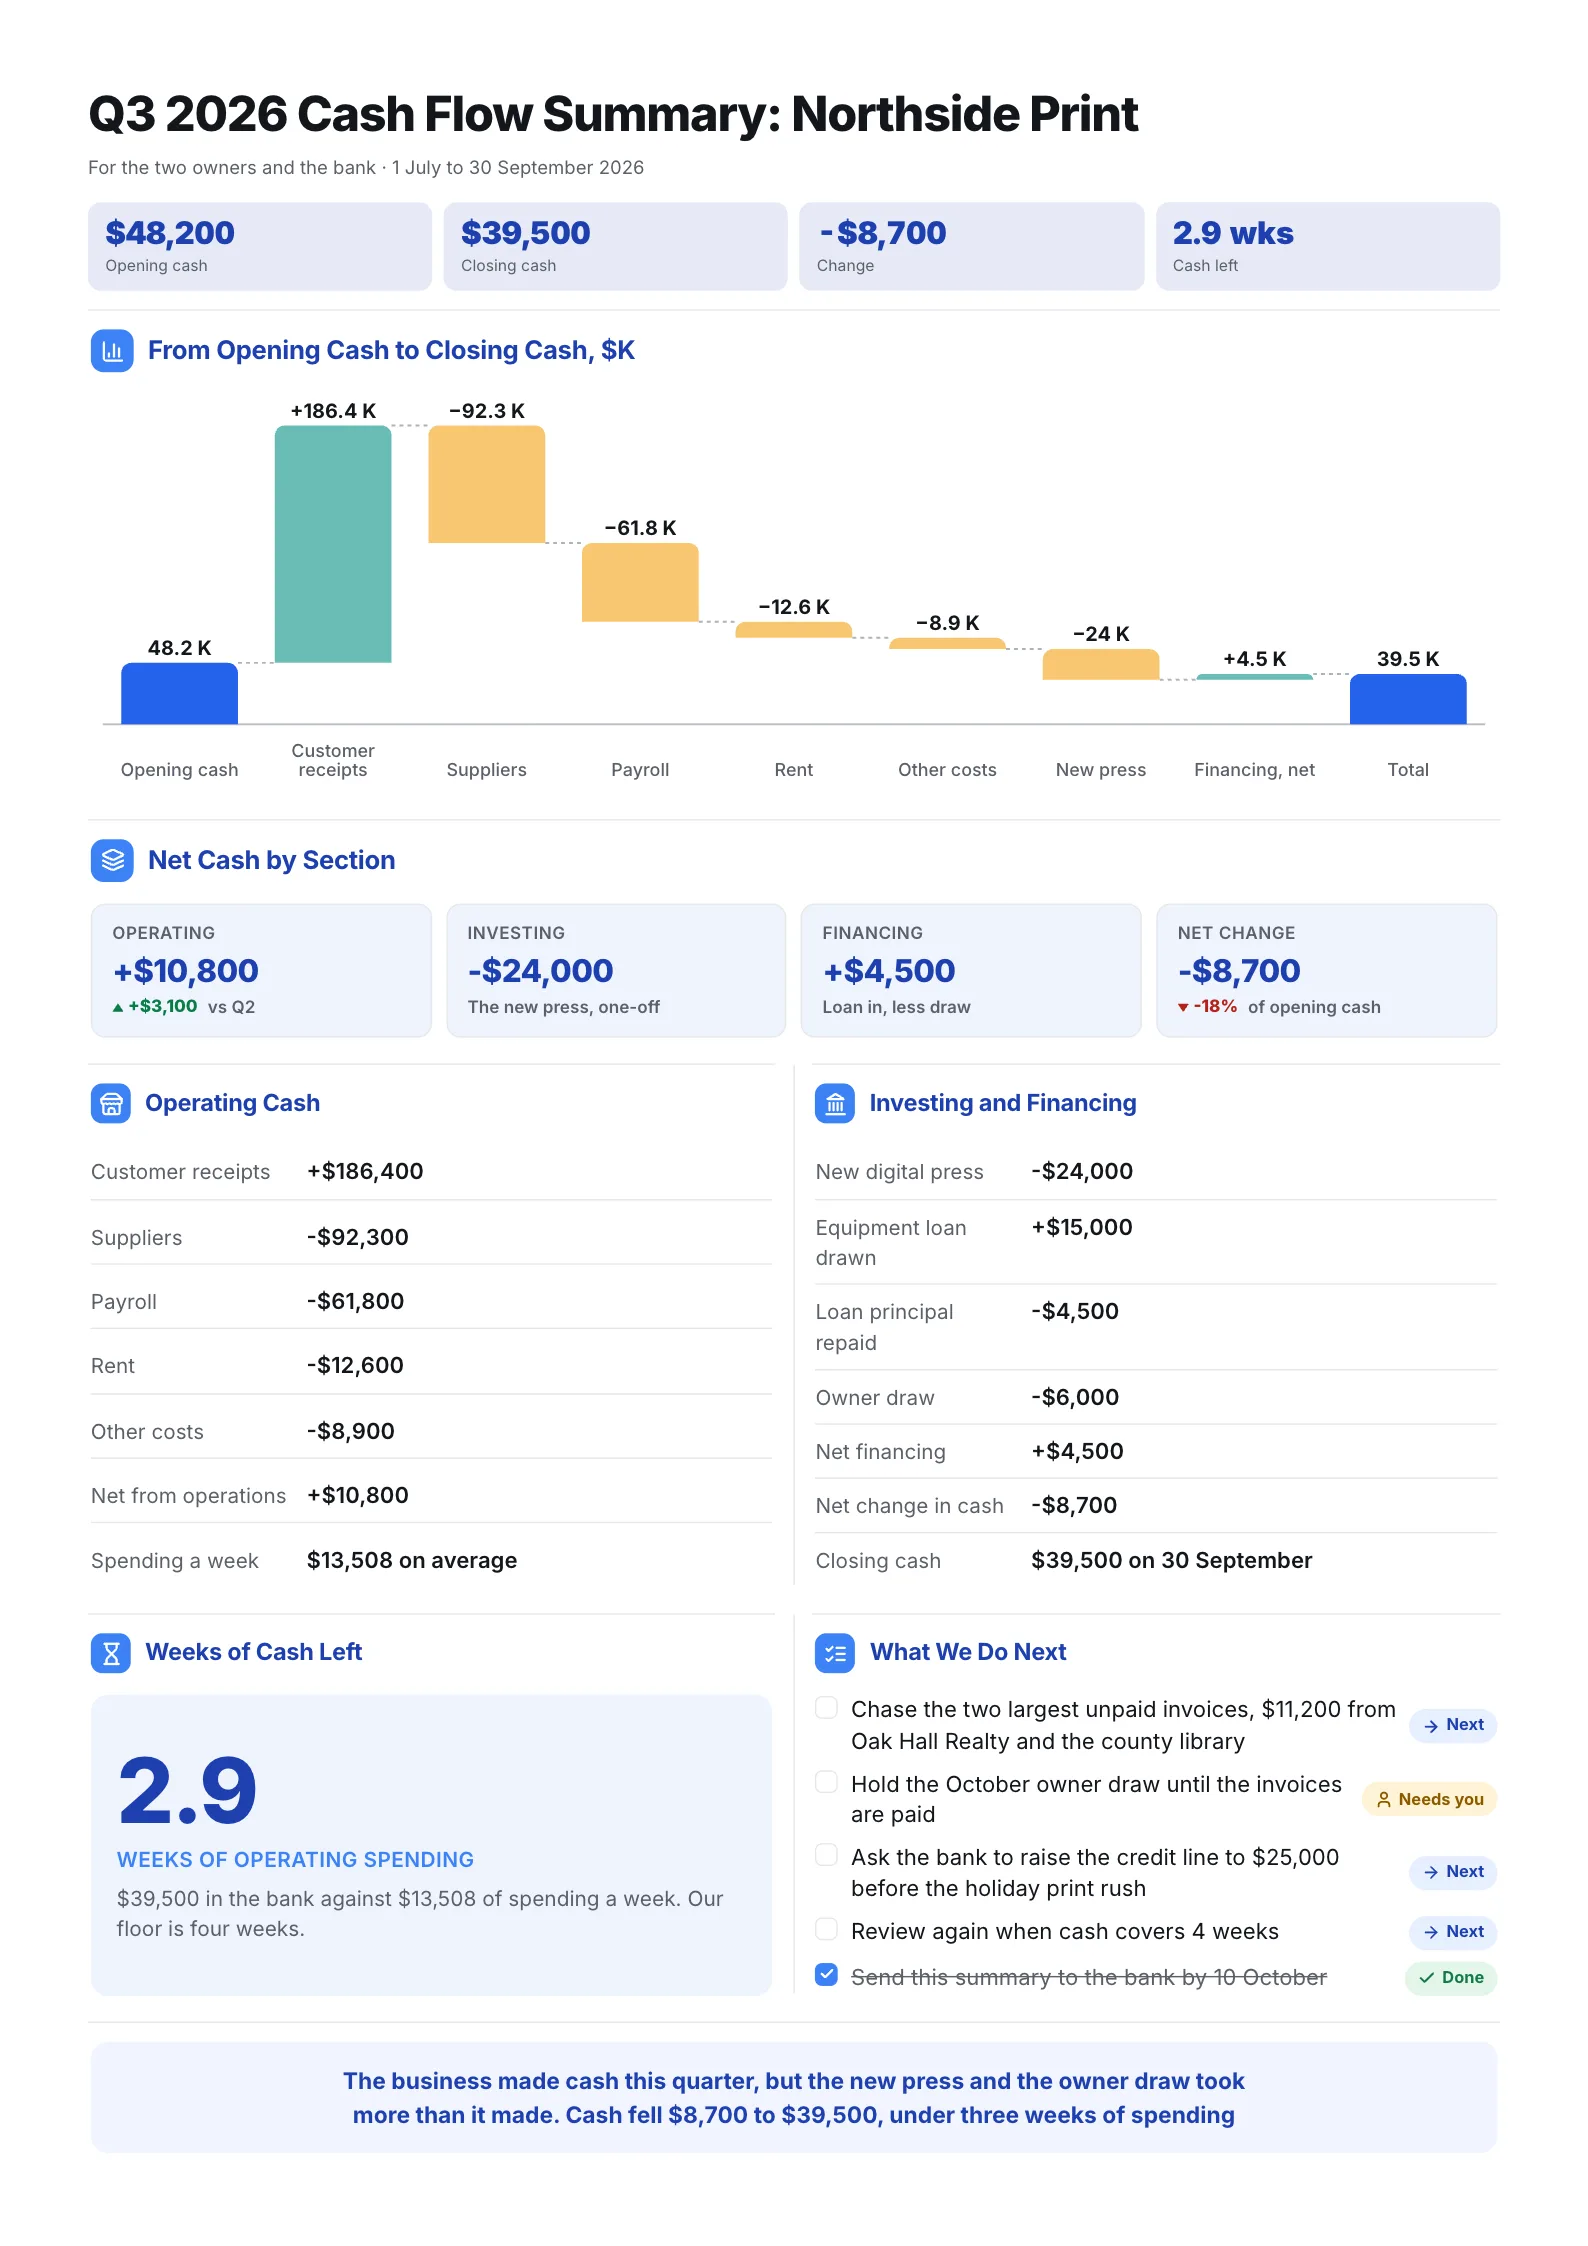Click the 'Needs you' tag on the owner draw task
Image resolution: width=1588 pixels, height=2246 pixels.
1429,1800
